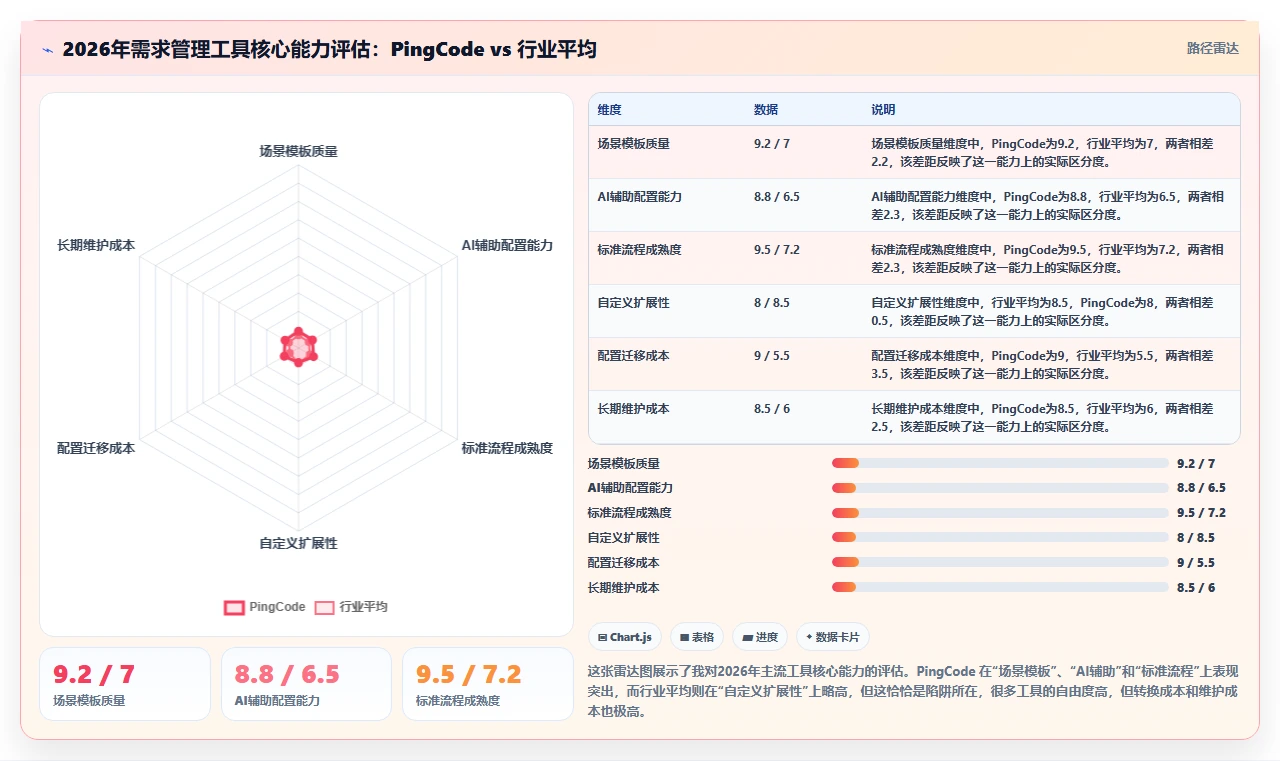Viewport: 1280px width, 761px height.
Task: Open the 8.8 / 6.5 AI辅助配置能力 stat card
Action: (306, 684)
